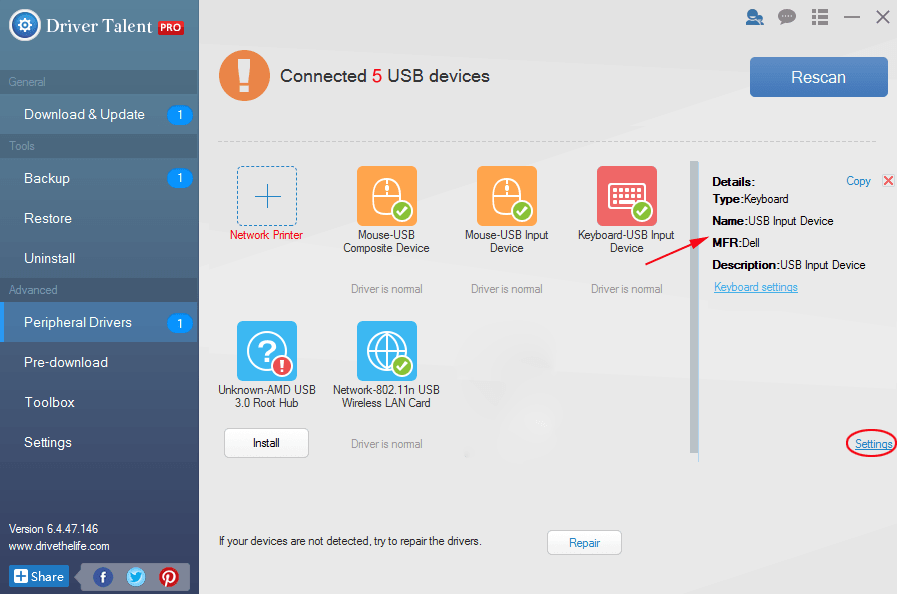Click the vertical scrollbar beside device list
This screenshot has width=897, height=594.
694,307
